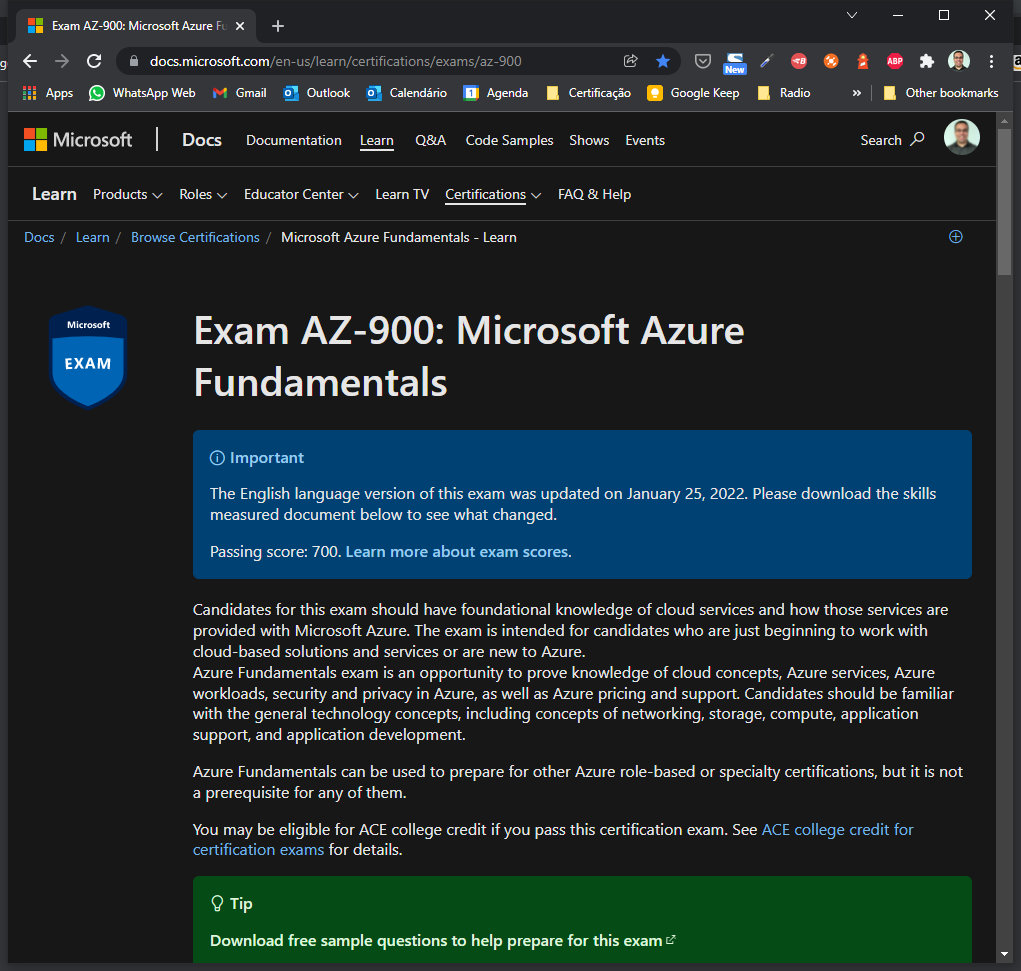Reload the current page
Viewport: 1021px width, 971px height.
point(94,61)
